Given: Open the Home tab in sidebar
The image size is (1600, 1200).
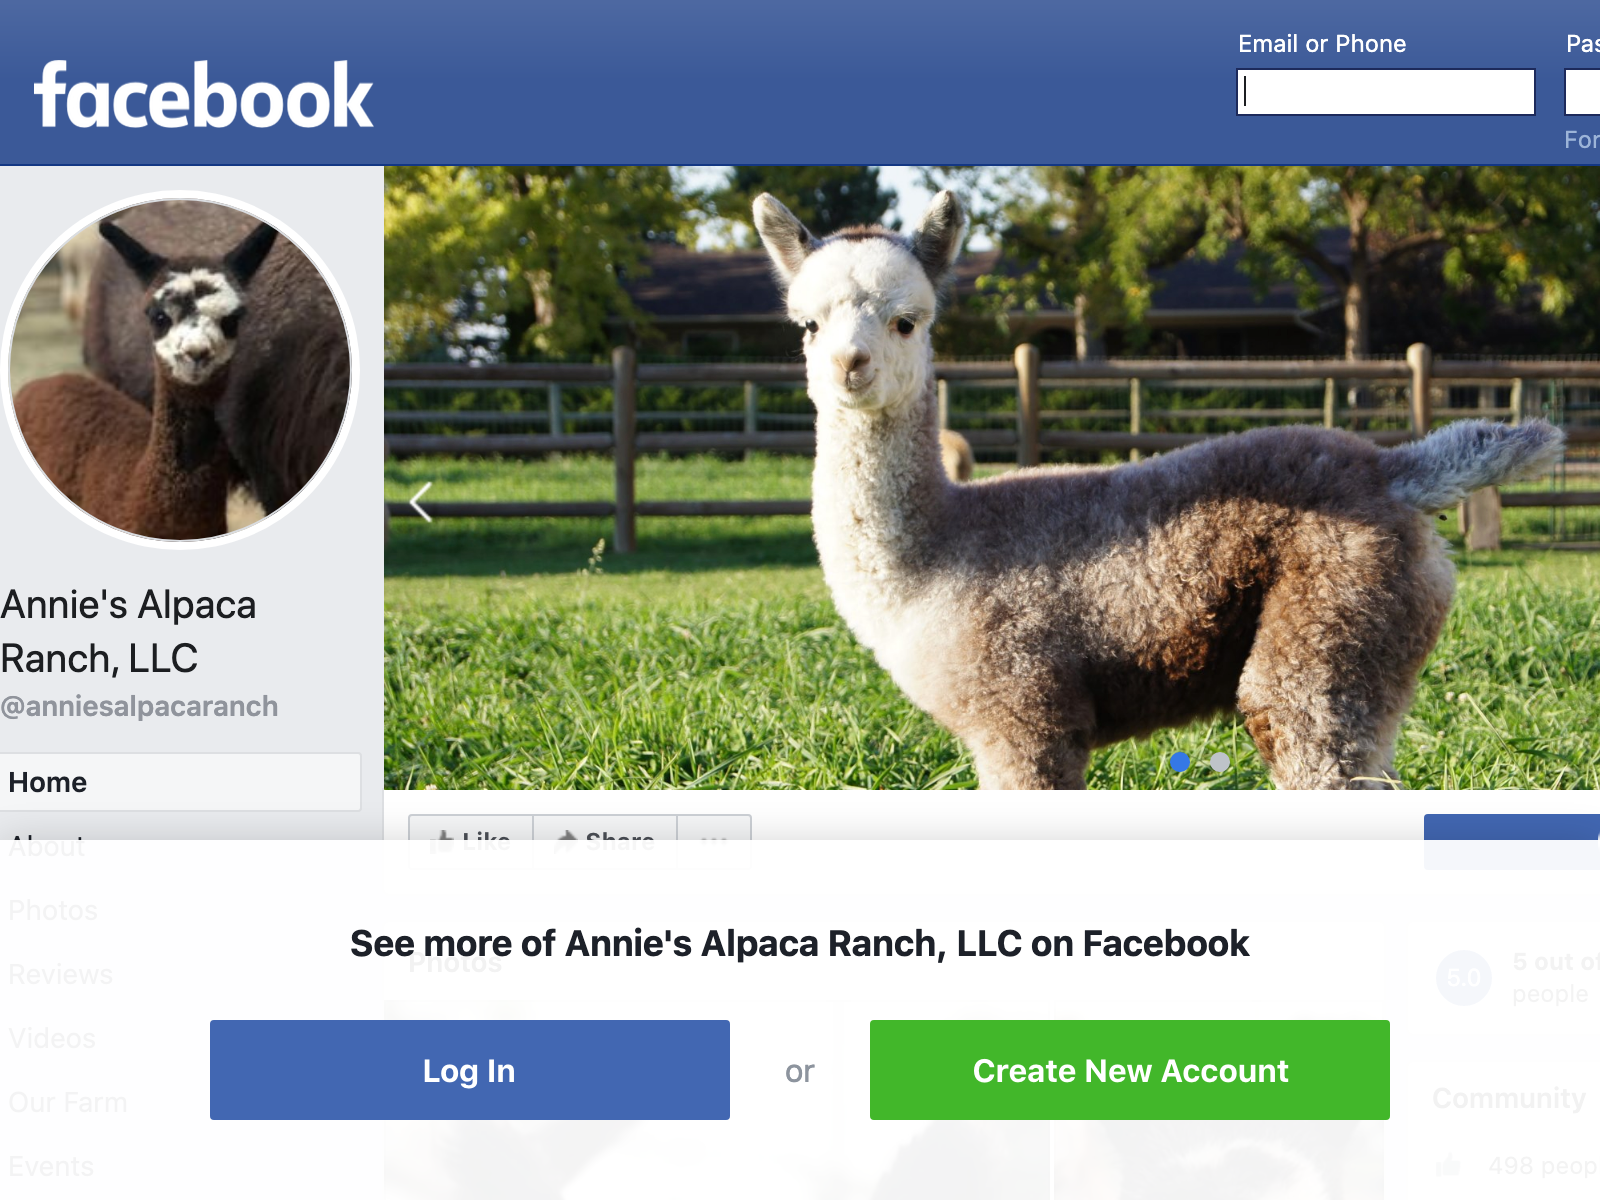Looking at the screenshot, I should [180, 782].
